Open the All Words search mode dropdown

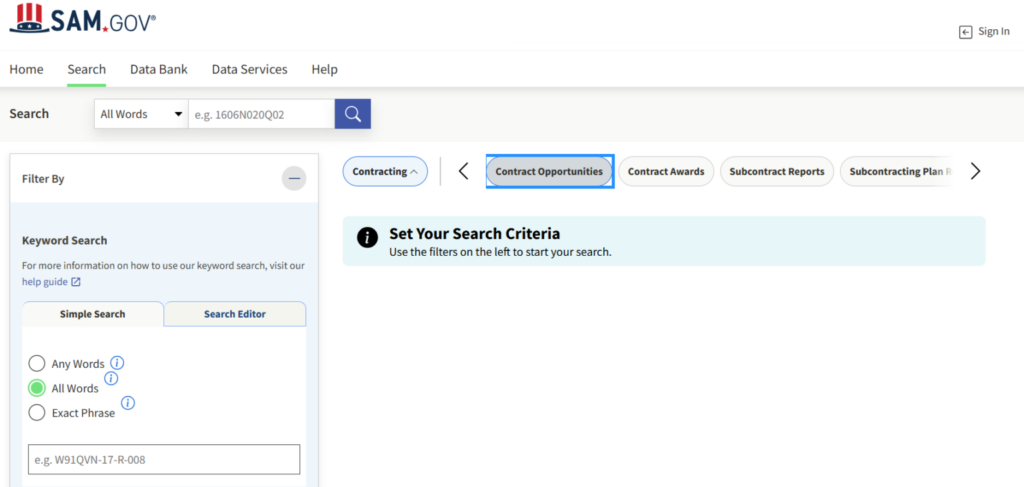pyautogui.click(x=141, y=114)
